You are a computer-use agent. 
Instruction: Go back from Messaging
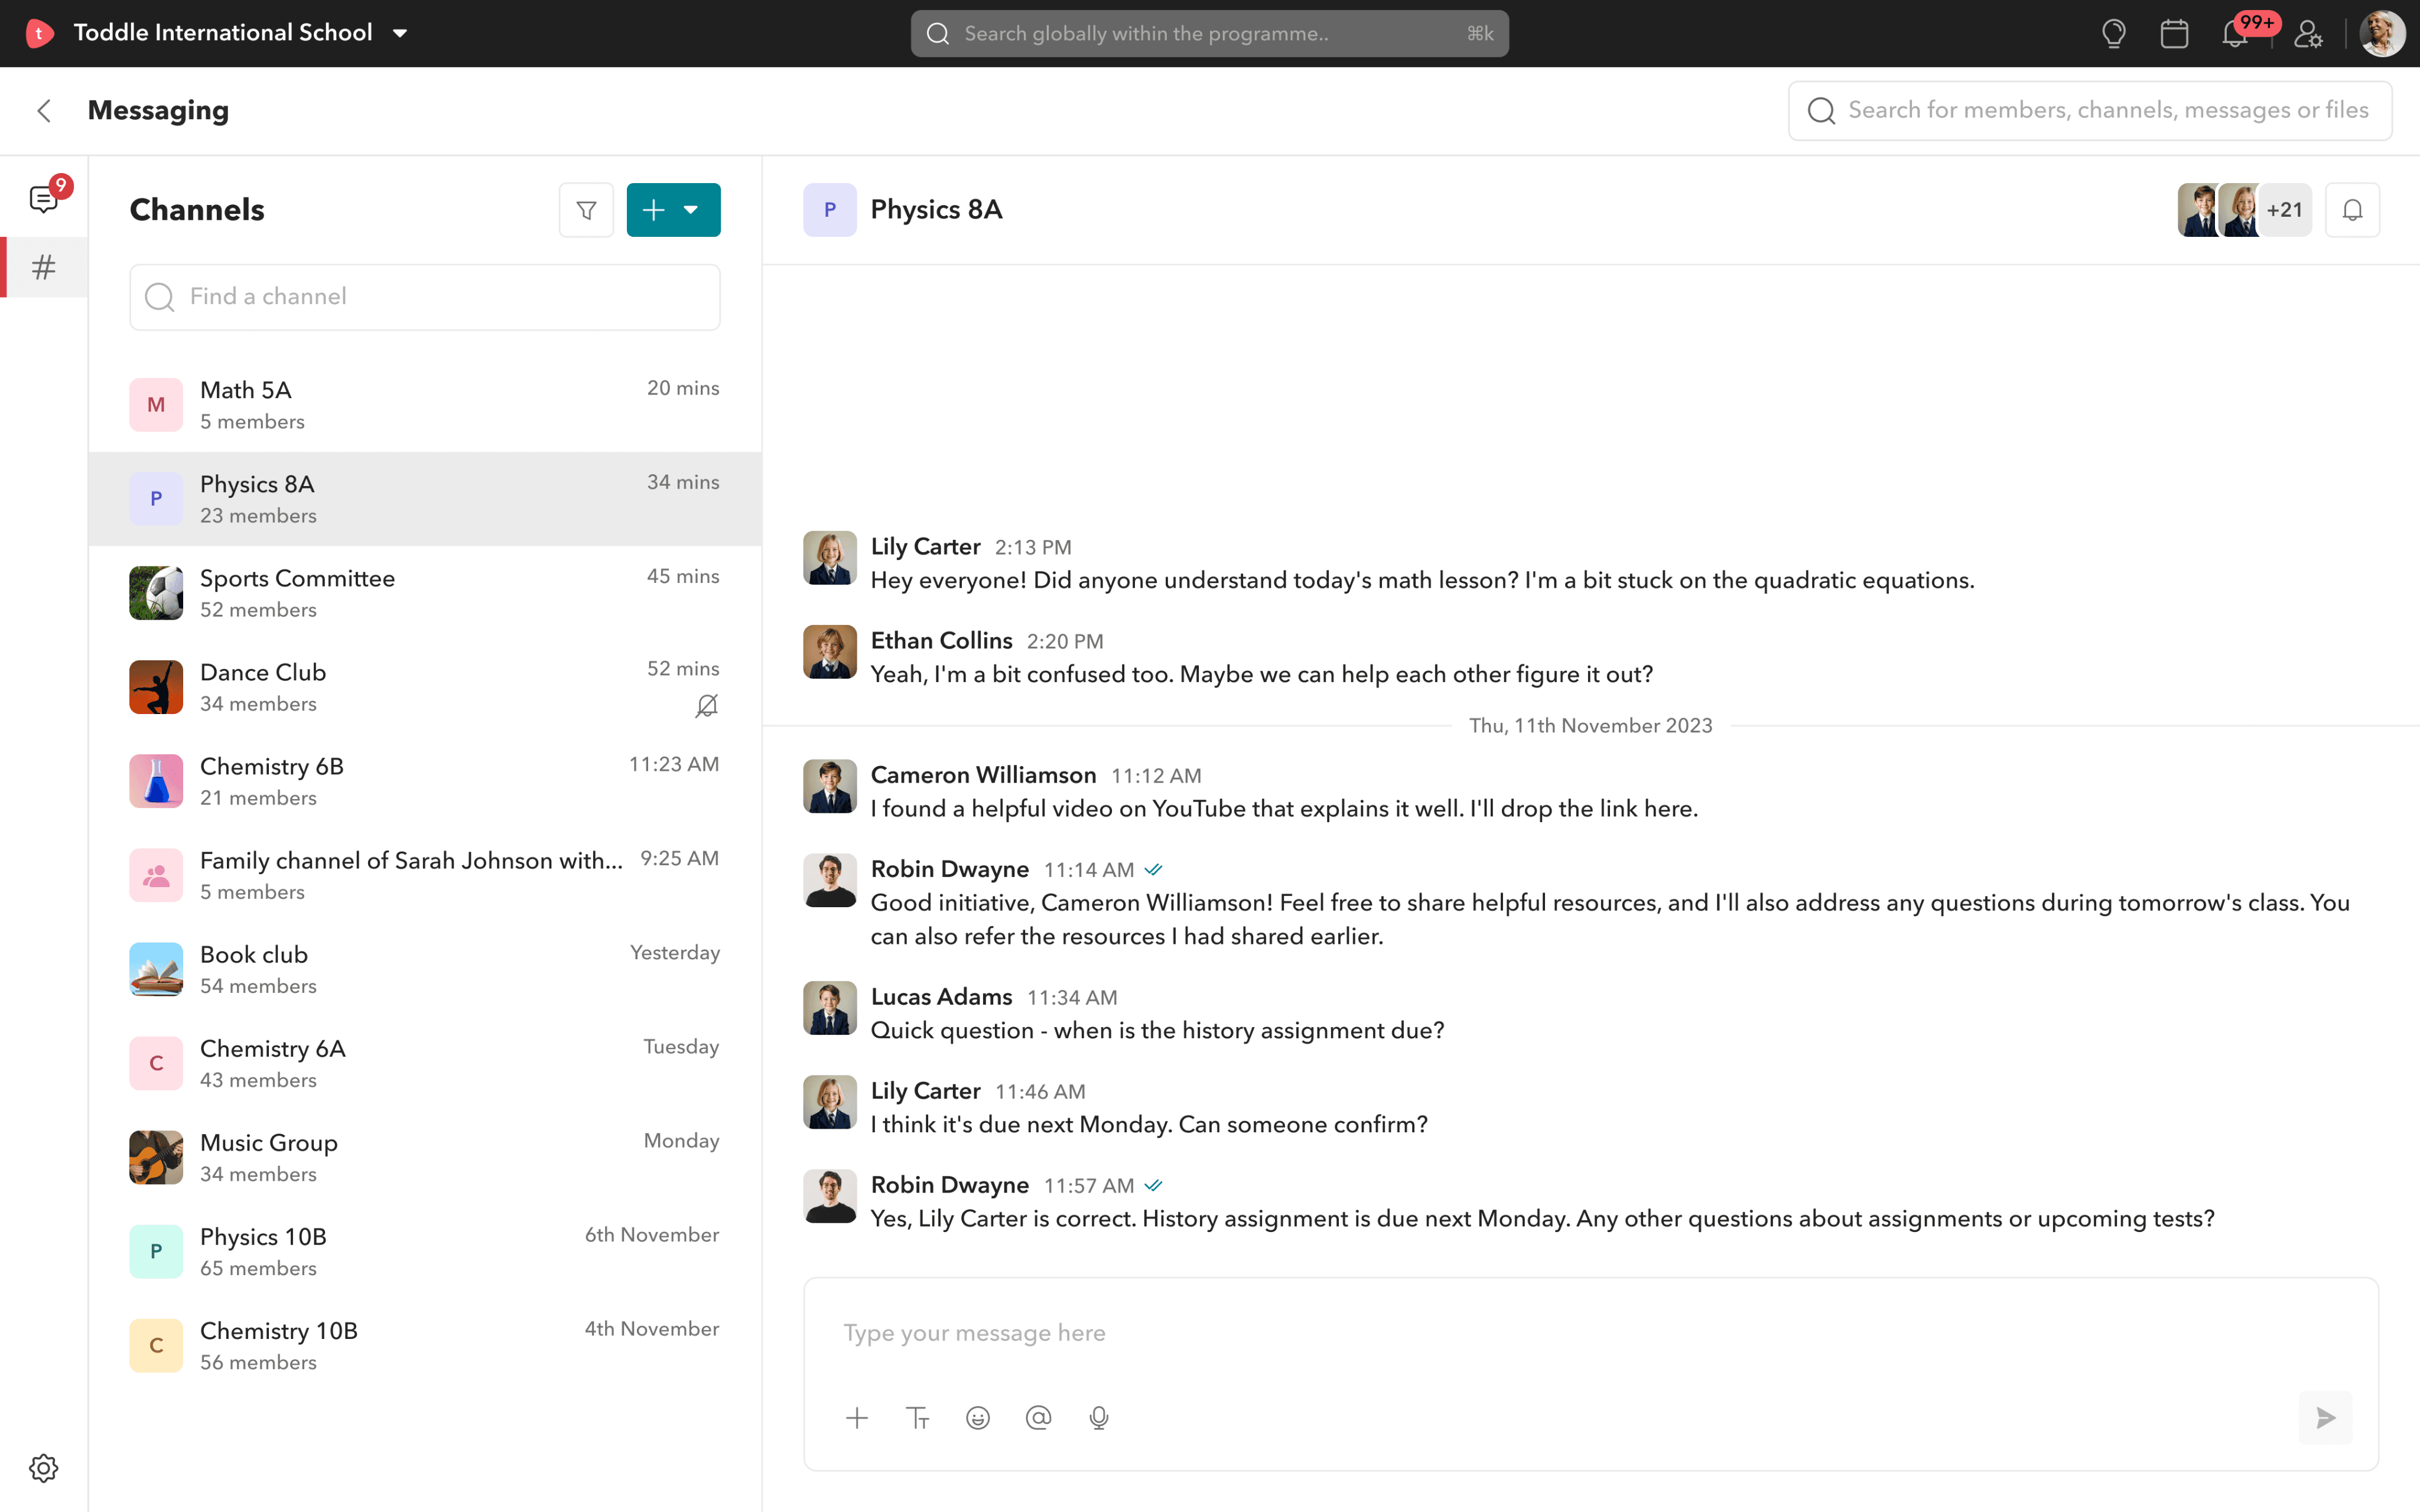point(44,110)
